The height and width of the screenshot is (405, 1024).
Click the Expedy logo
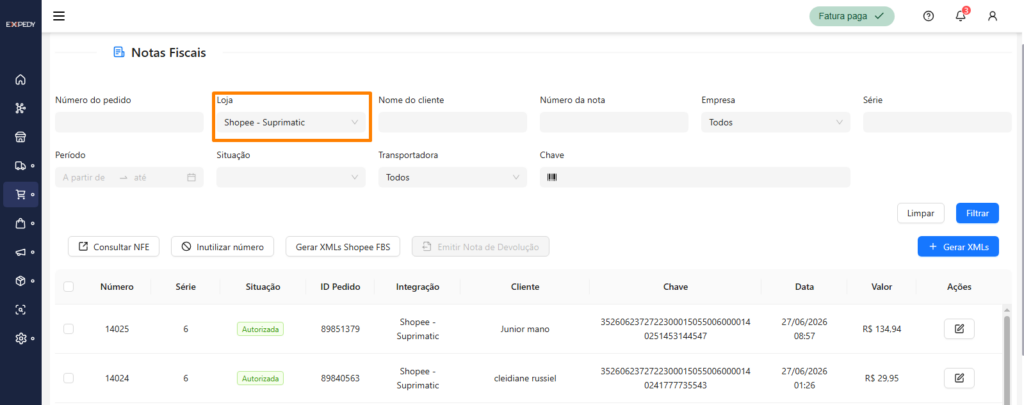(x=20, y=24)
